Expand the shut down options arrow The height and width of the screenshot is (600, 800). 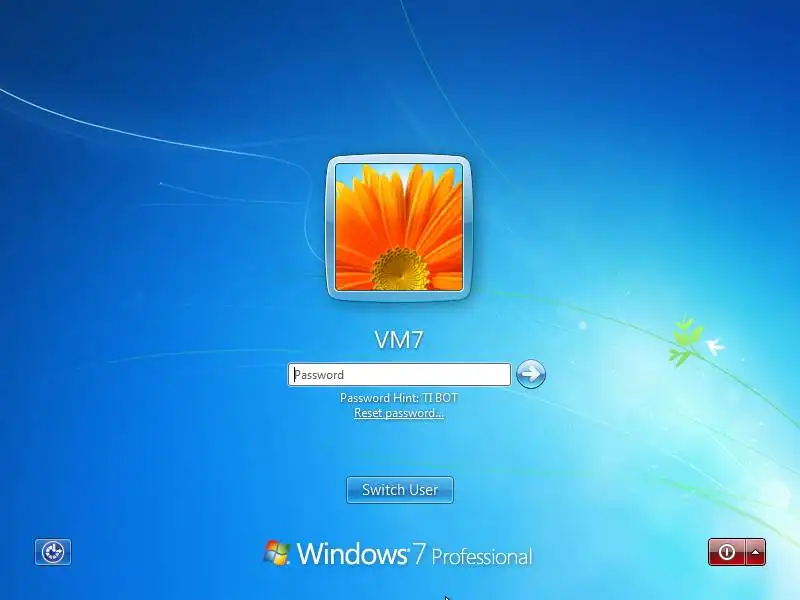coord(756,552)
